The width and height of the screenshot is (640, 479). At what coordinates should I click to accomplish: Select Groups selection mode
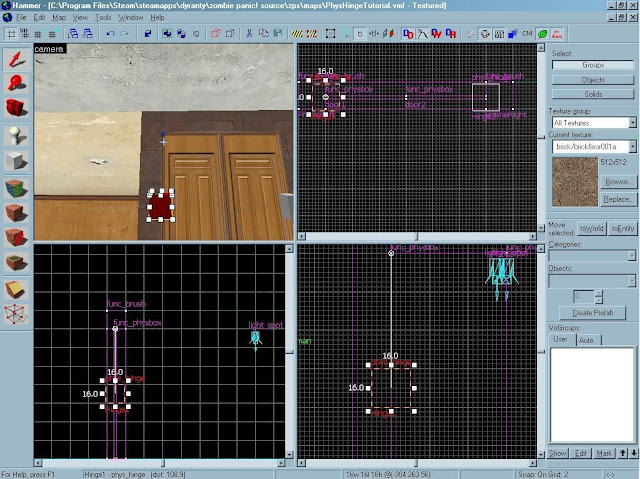(593, 65)
